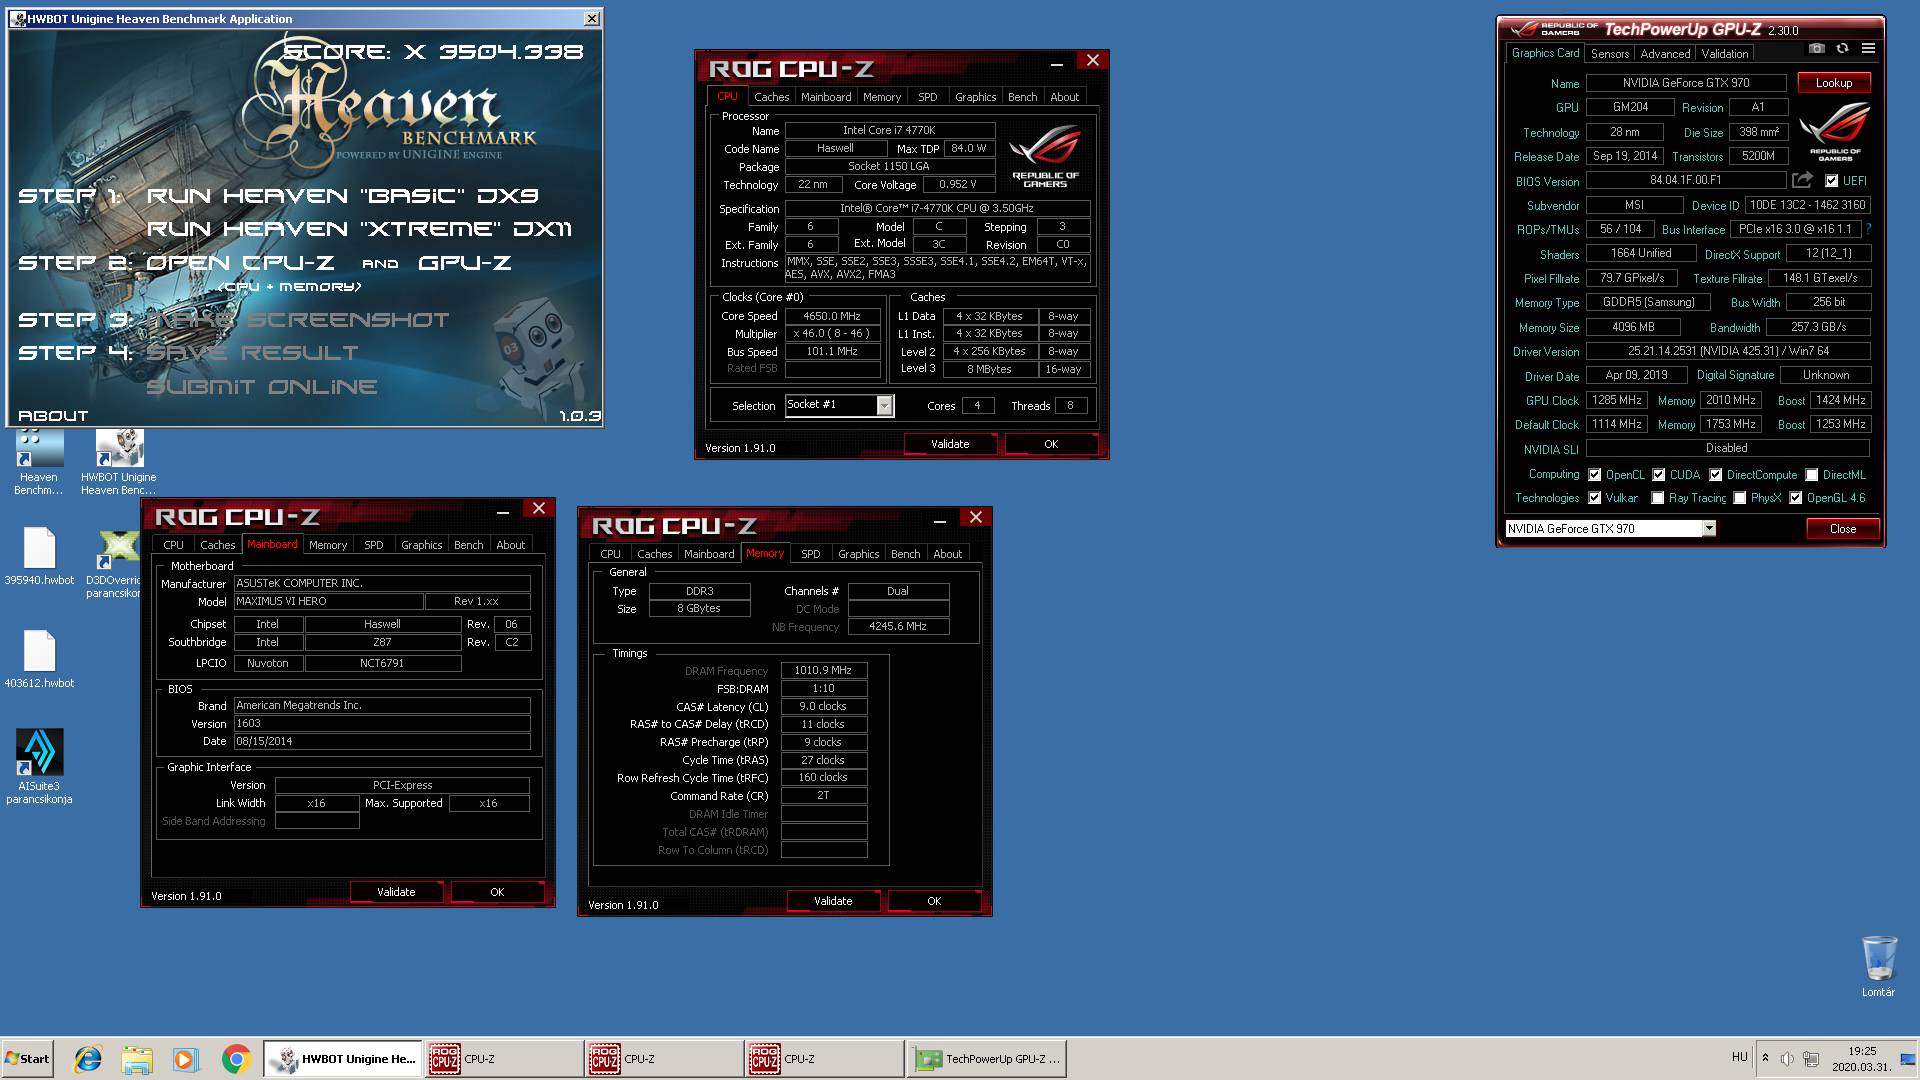Click Validate in the CPU-Z processor window

(x=950, y=444)
